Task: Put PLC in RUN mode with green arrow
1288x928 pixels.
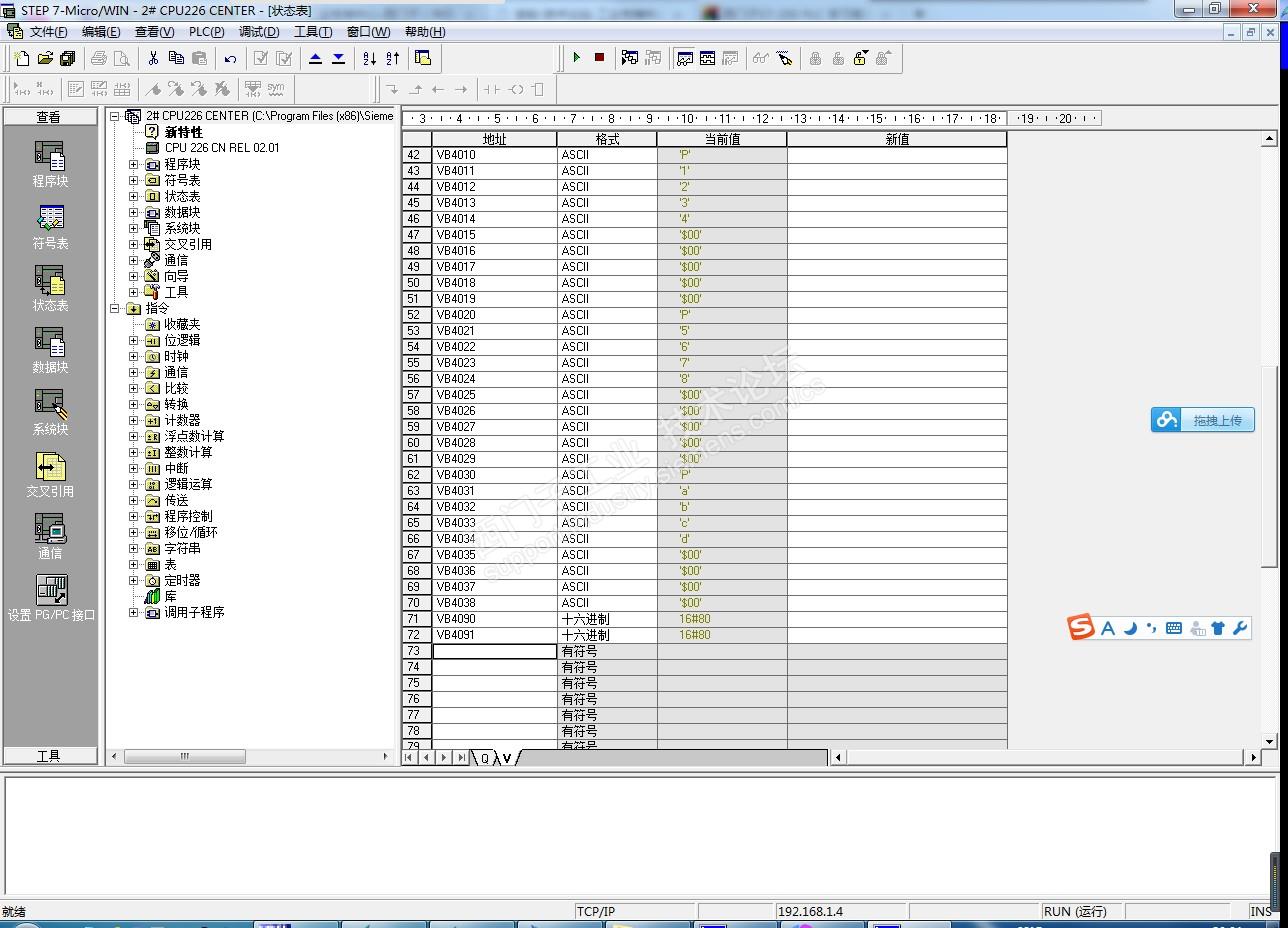Action: pyautogui.click(x=577, y=58)
